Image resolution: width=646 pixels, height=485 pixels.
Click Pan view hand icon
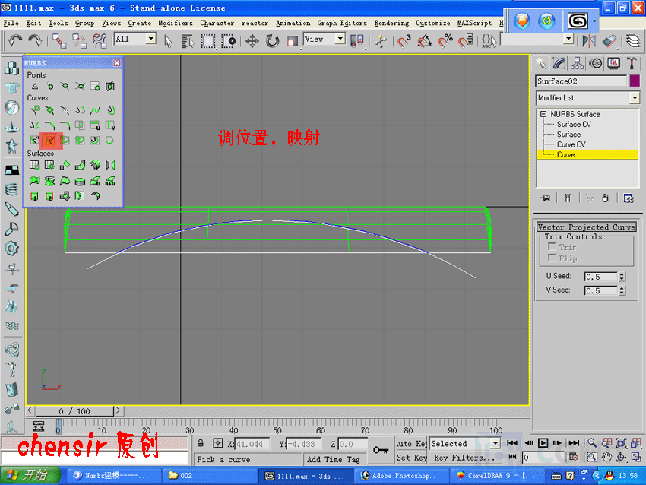coord(607,457)
